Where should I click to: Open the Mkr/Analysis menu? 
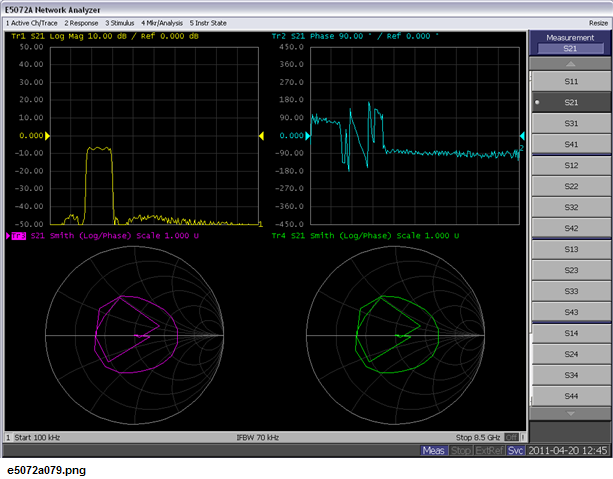[162, 23]
